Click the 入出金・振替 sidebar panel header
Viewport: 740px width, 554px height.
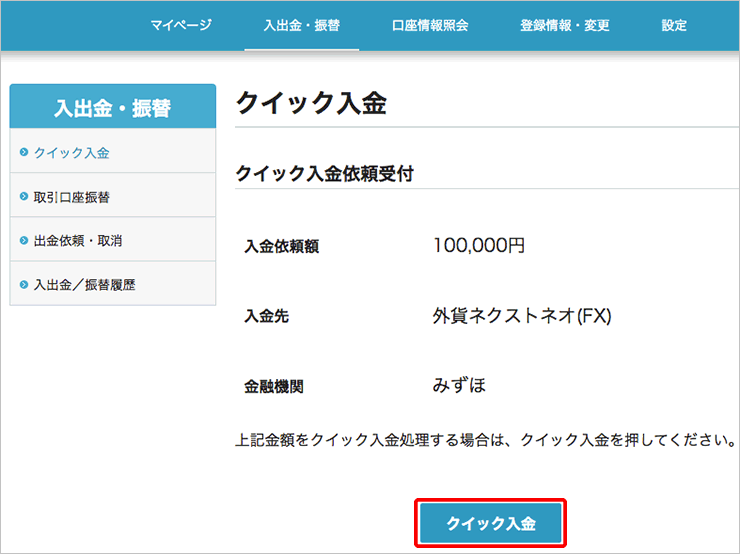pos(112,107)
